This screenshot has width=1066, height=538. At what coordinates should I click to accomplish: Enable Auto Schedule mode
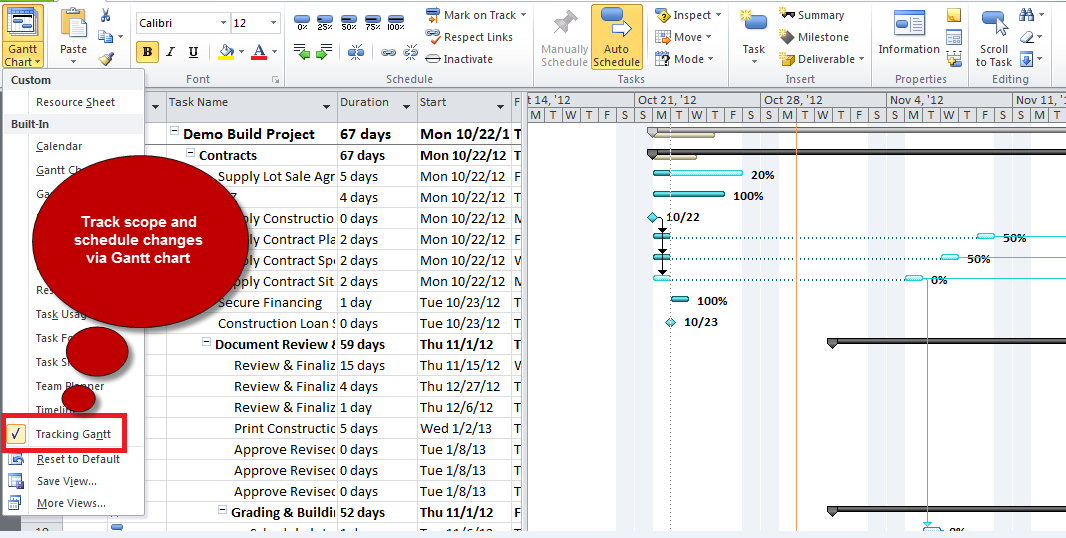[617, 37]
